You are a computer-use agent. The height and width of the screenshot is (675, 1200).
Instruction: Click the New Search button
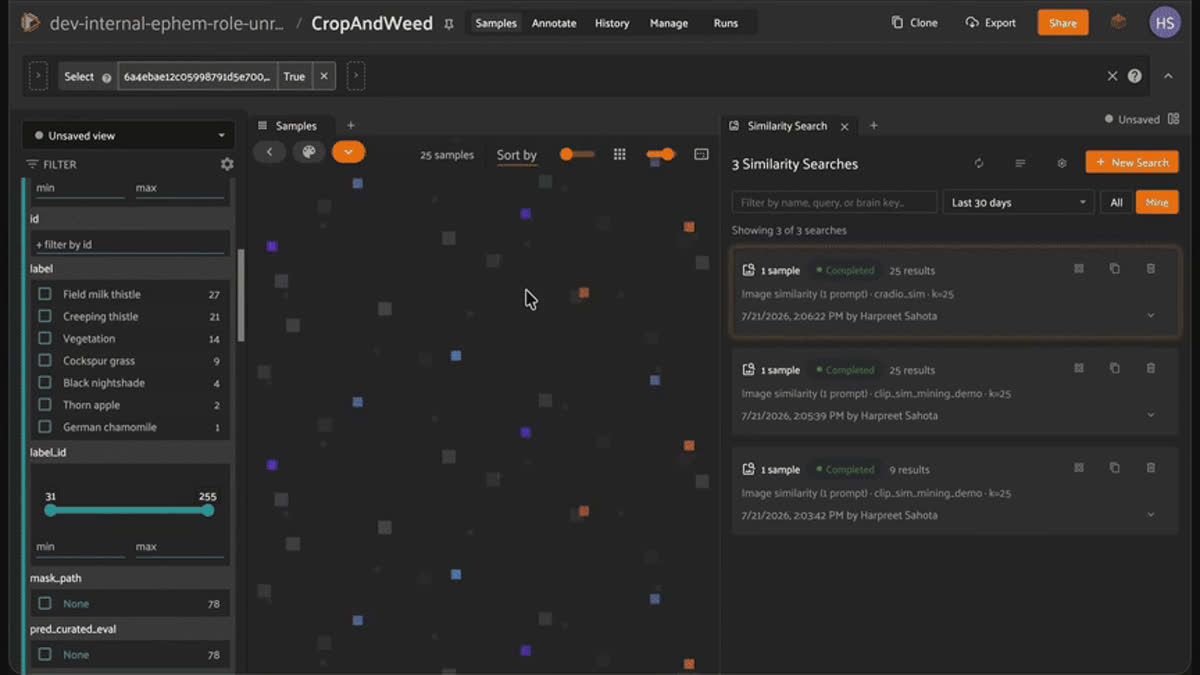click(x=1132, y=162)
